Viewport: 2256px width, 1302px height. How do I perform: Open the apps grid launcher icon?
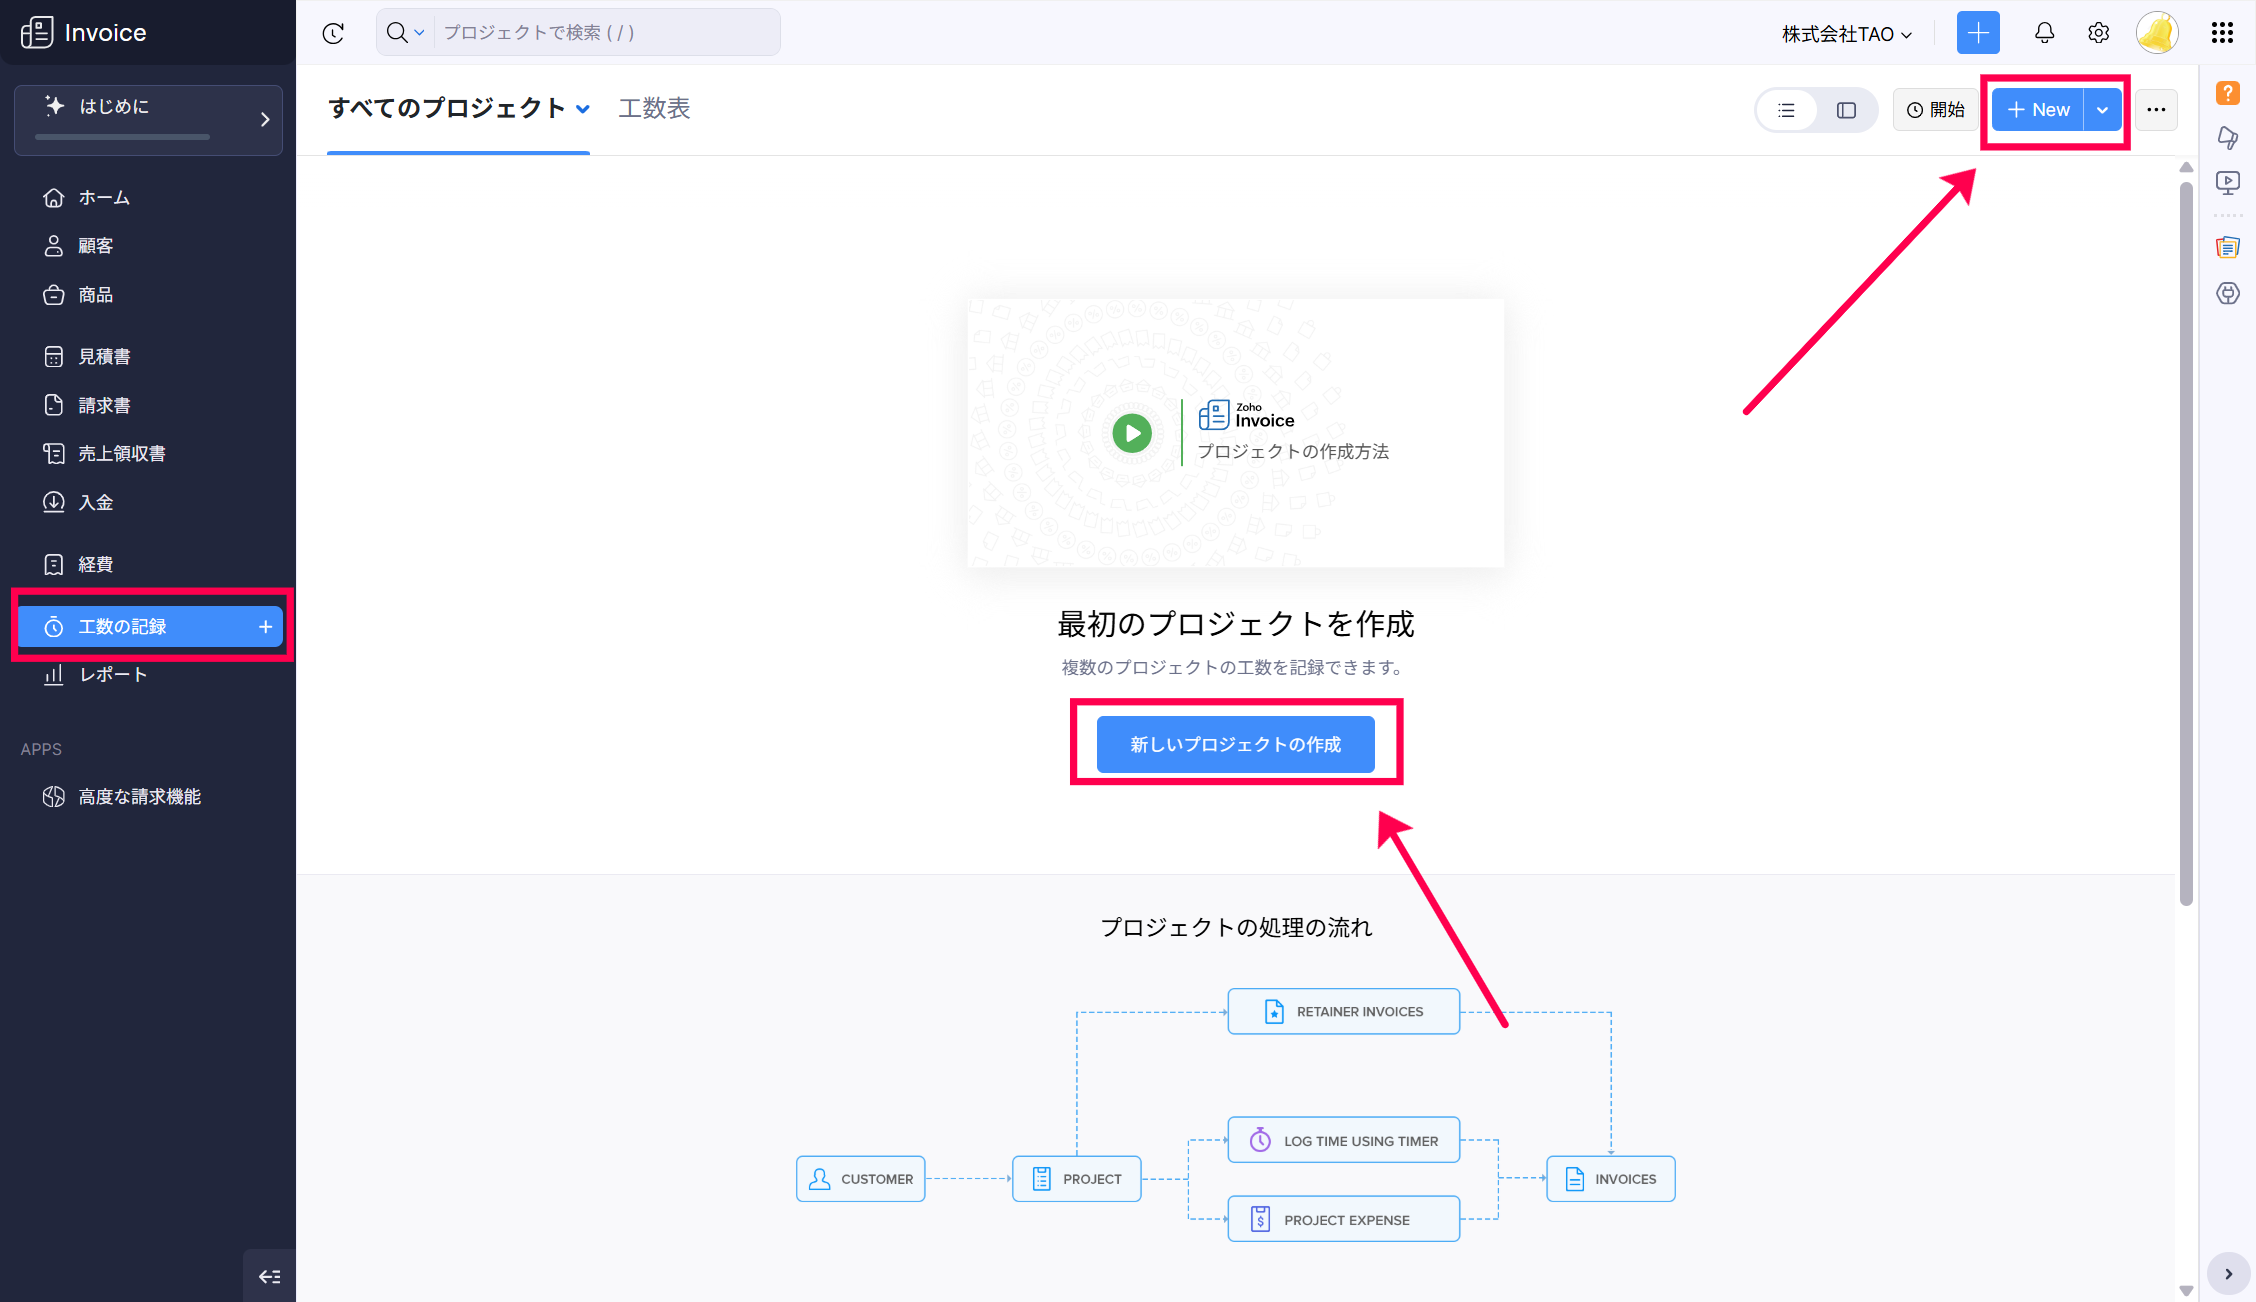[2222, 33]
